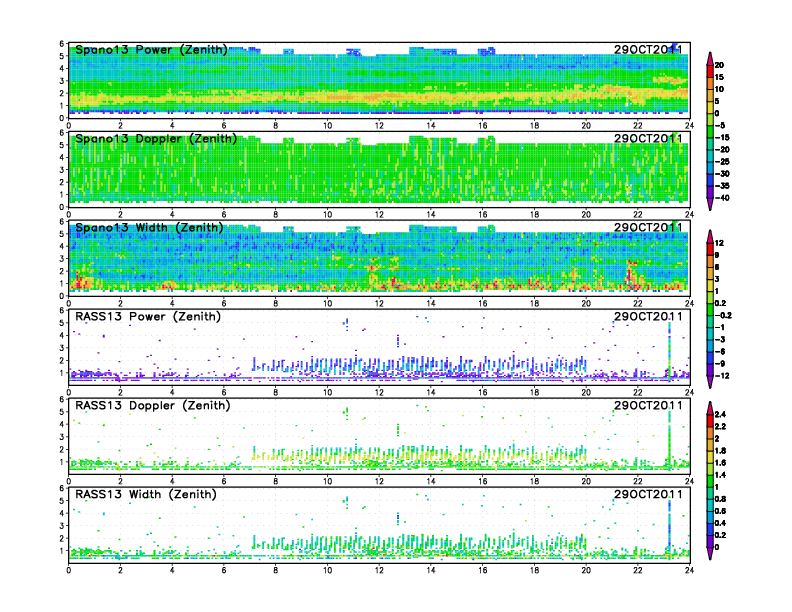Click the '-0.2' label on the middle colorbar
The height and width of the screenshot is (612, 792).
click(x=723, y=316)
